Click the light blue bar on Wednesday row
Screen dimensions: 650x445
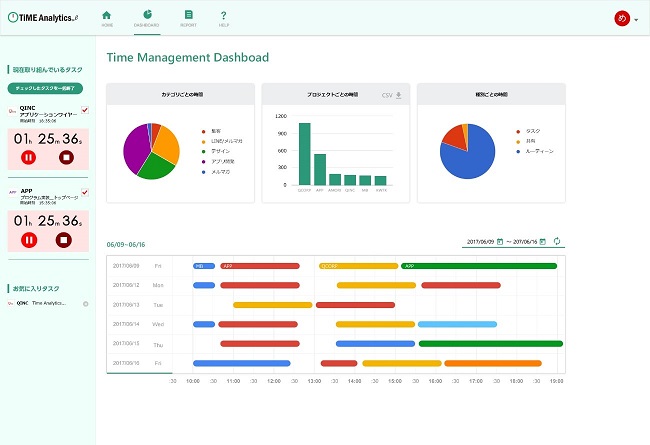457,324
